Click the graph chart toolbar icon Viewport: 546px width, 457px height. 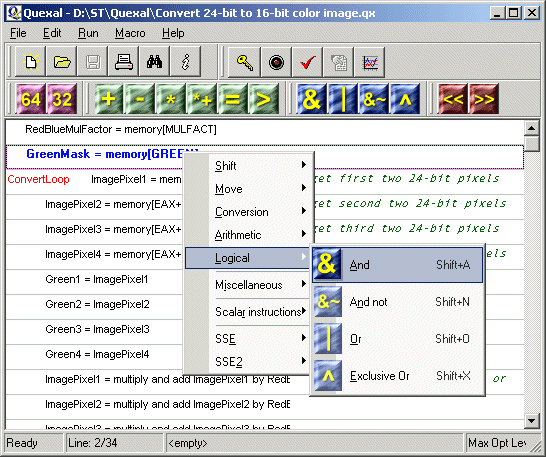369,62
